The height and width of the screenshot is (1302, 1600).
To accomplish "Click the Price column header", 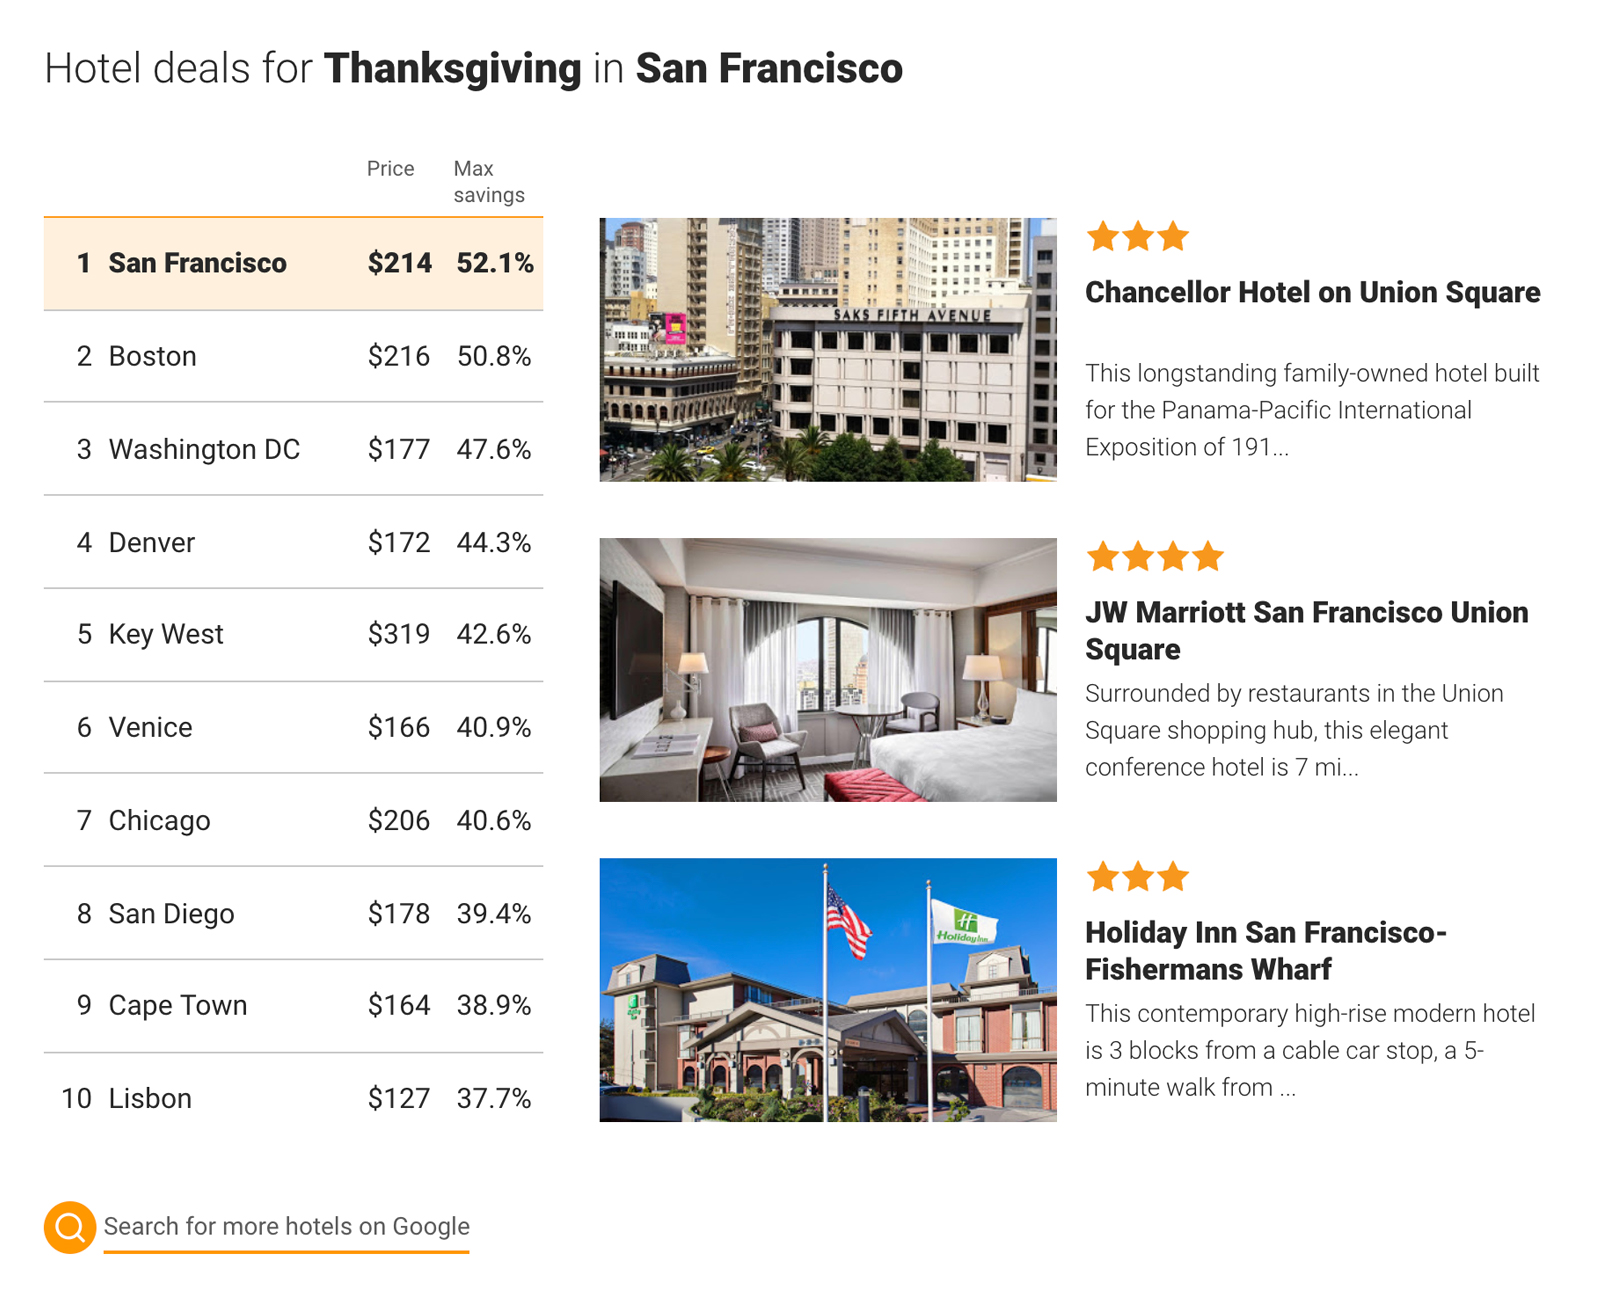I will click(x=390, y=169).
